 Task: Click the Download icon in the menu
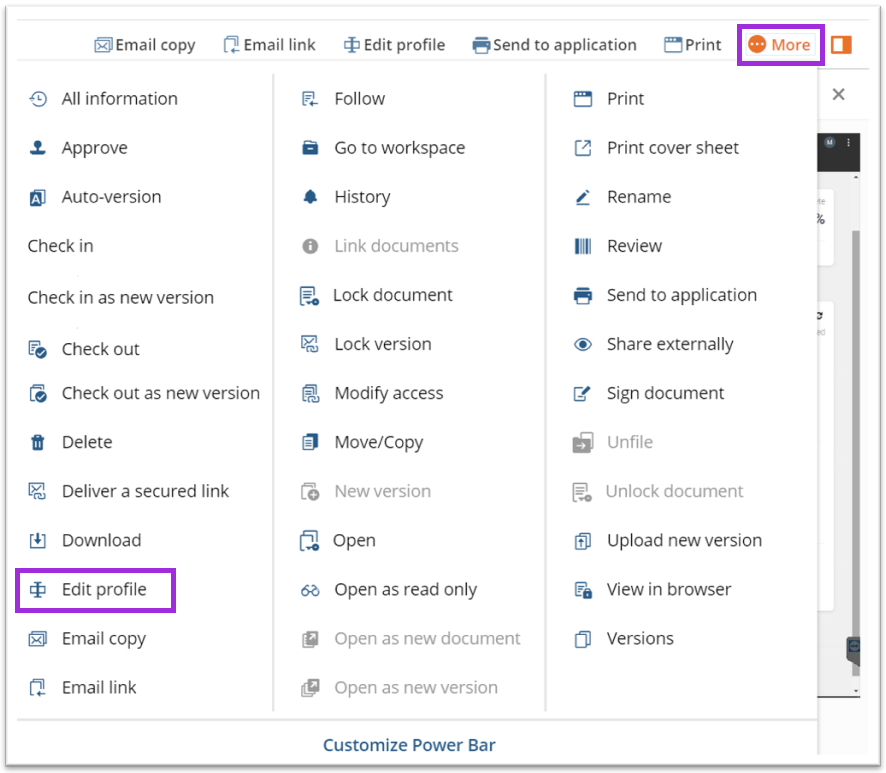37,540
